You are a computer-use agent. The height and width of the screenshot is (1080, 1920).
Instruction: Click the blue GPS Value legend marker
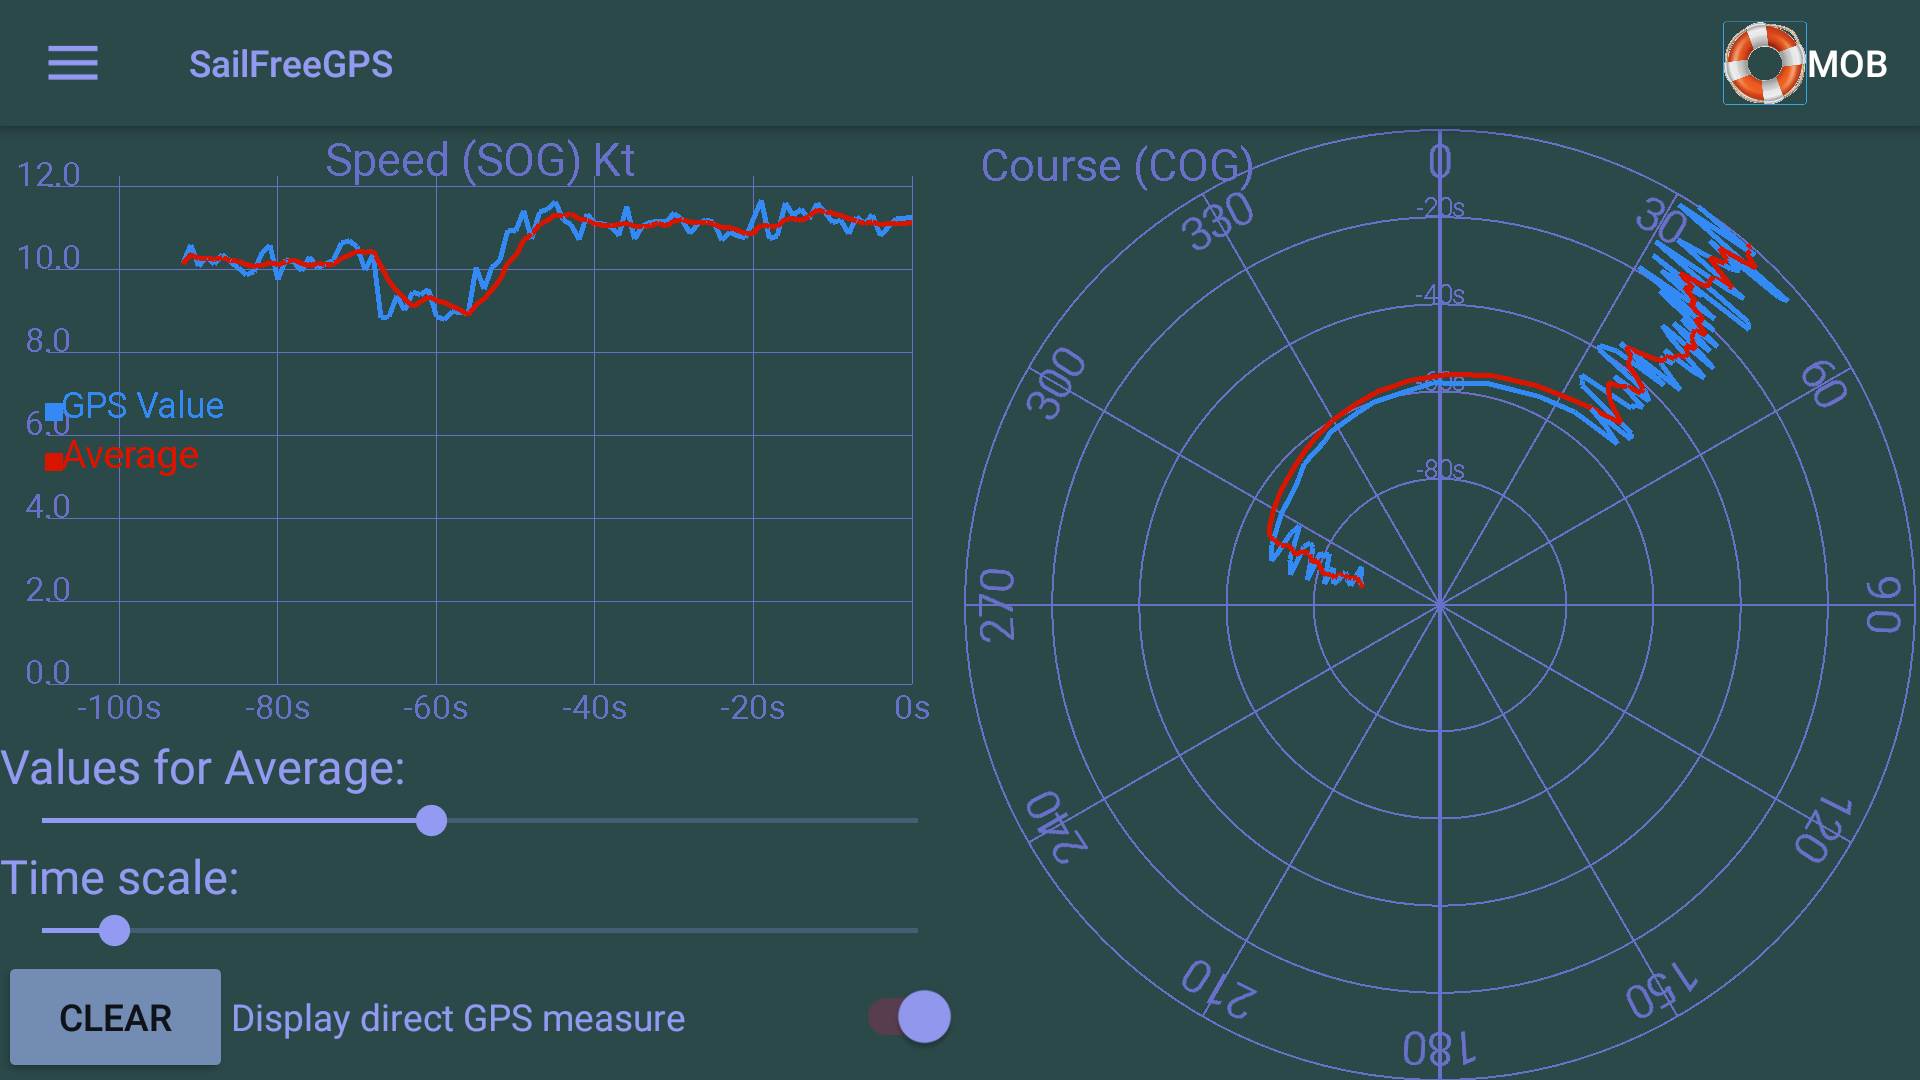click(x=54, y=411)
